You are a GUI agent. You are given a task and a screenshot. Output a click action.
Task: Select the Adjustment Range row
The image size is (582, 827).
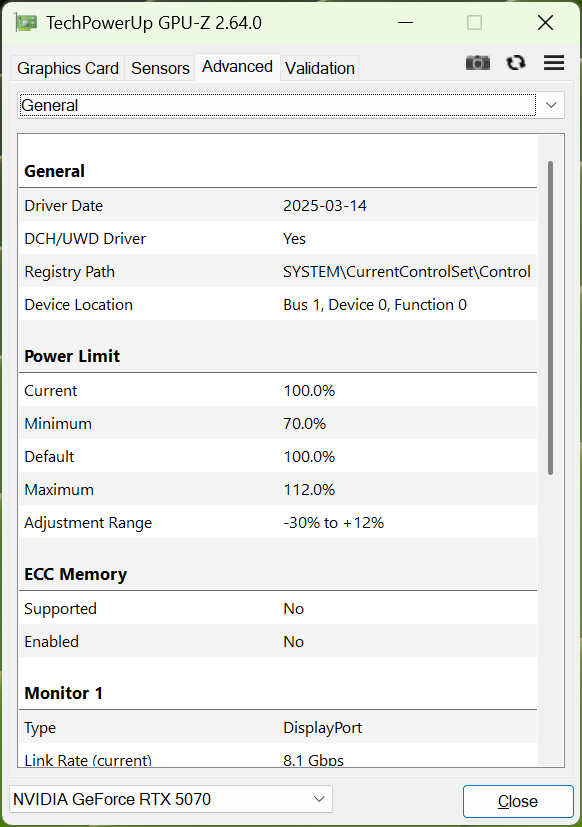click(278, 523)
